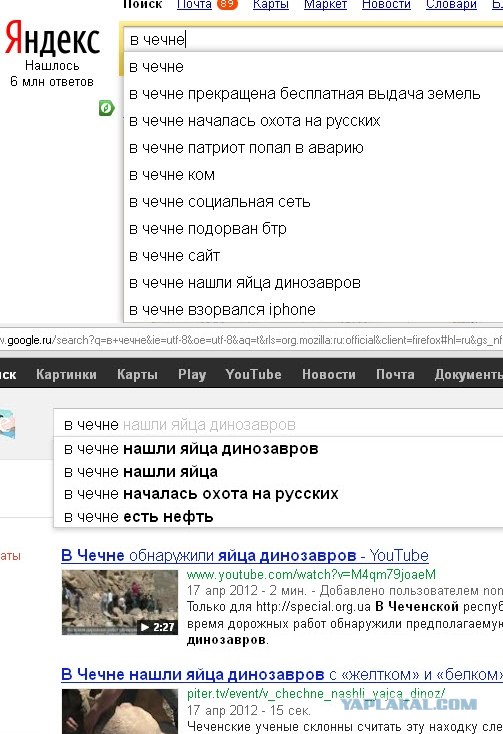The height and width of the screenshot is (734, 503).
Task: Open the Почта link in Yandex header
Action: (194, 5)
